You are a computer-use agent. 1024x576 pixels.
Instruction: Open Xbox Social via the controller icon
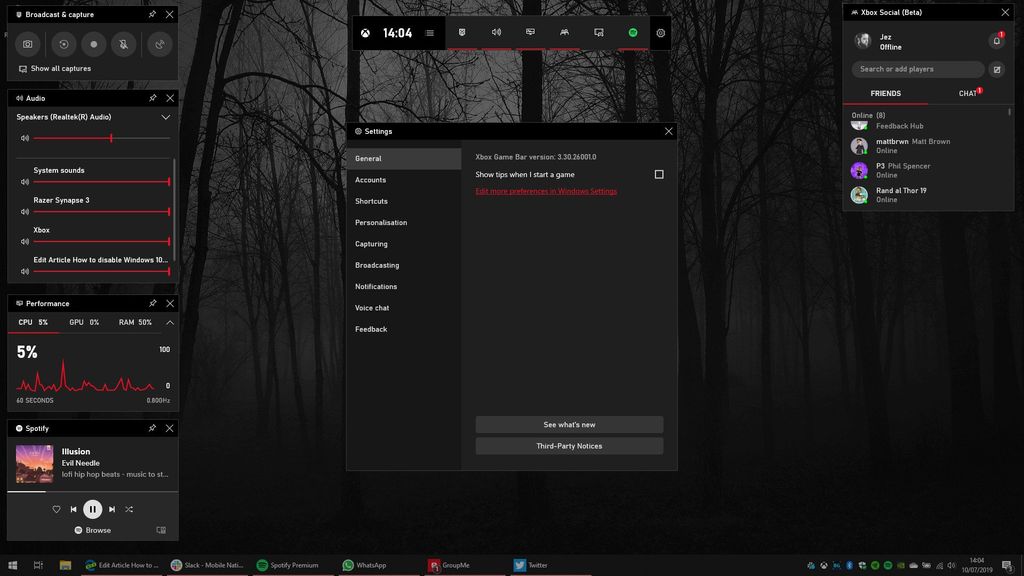564,32
